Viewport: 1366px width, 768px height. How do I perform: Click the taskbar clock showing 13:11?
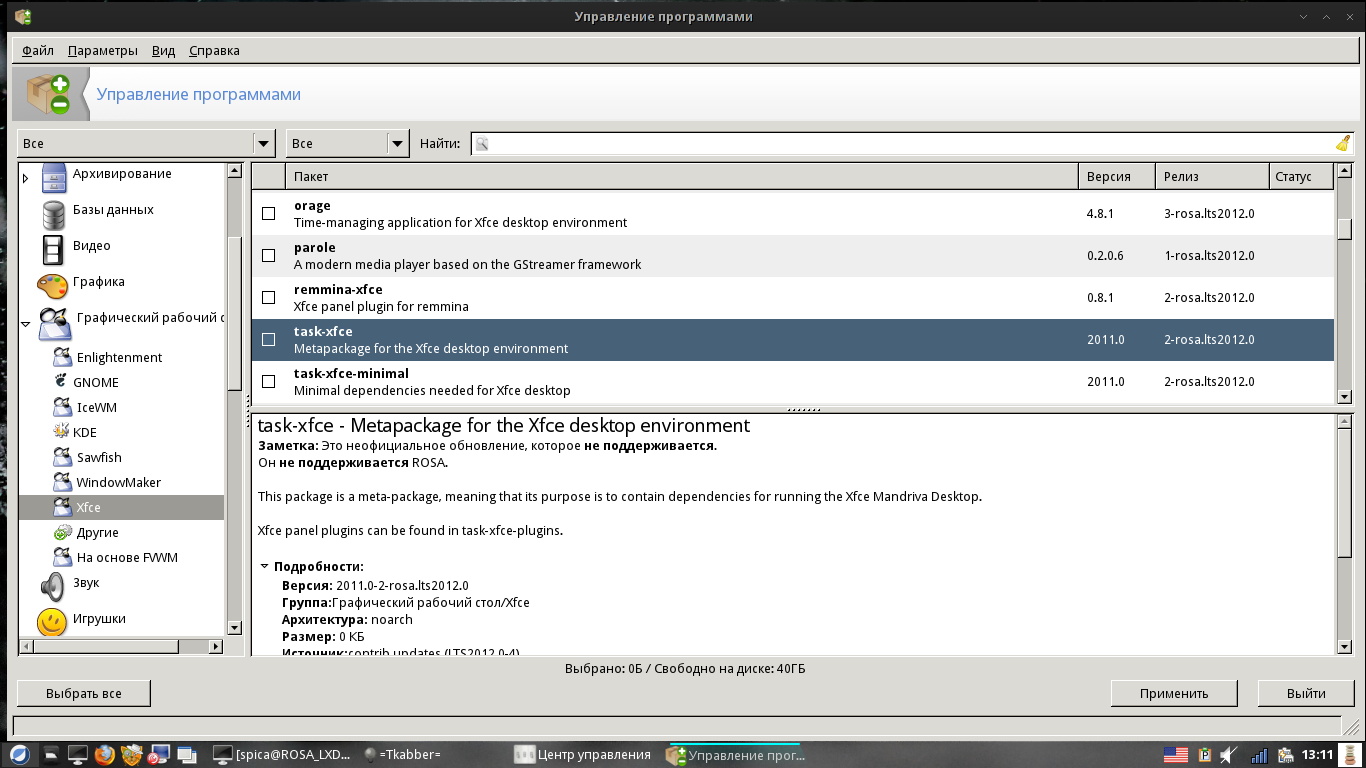tap(1318, 754)
